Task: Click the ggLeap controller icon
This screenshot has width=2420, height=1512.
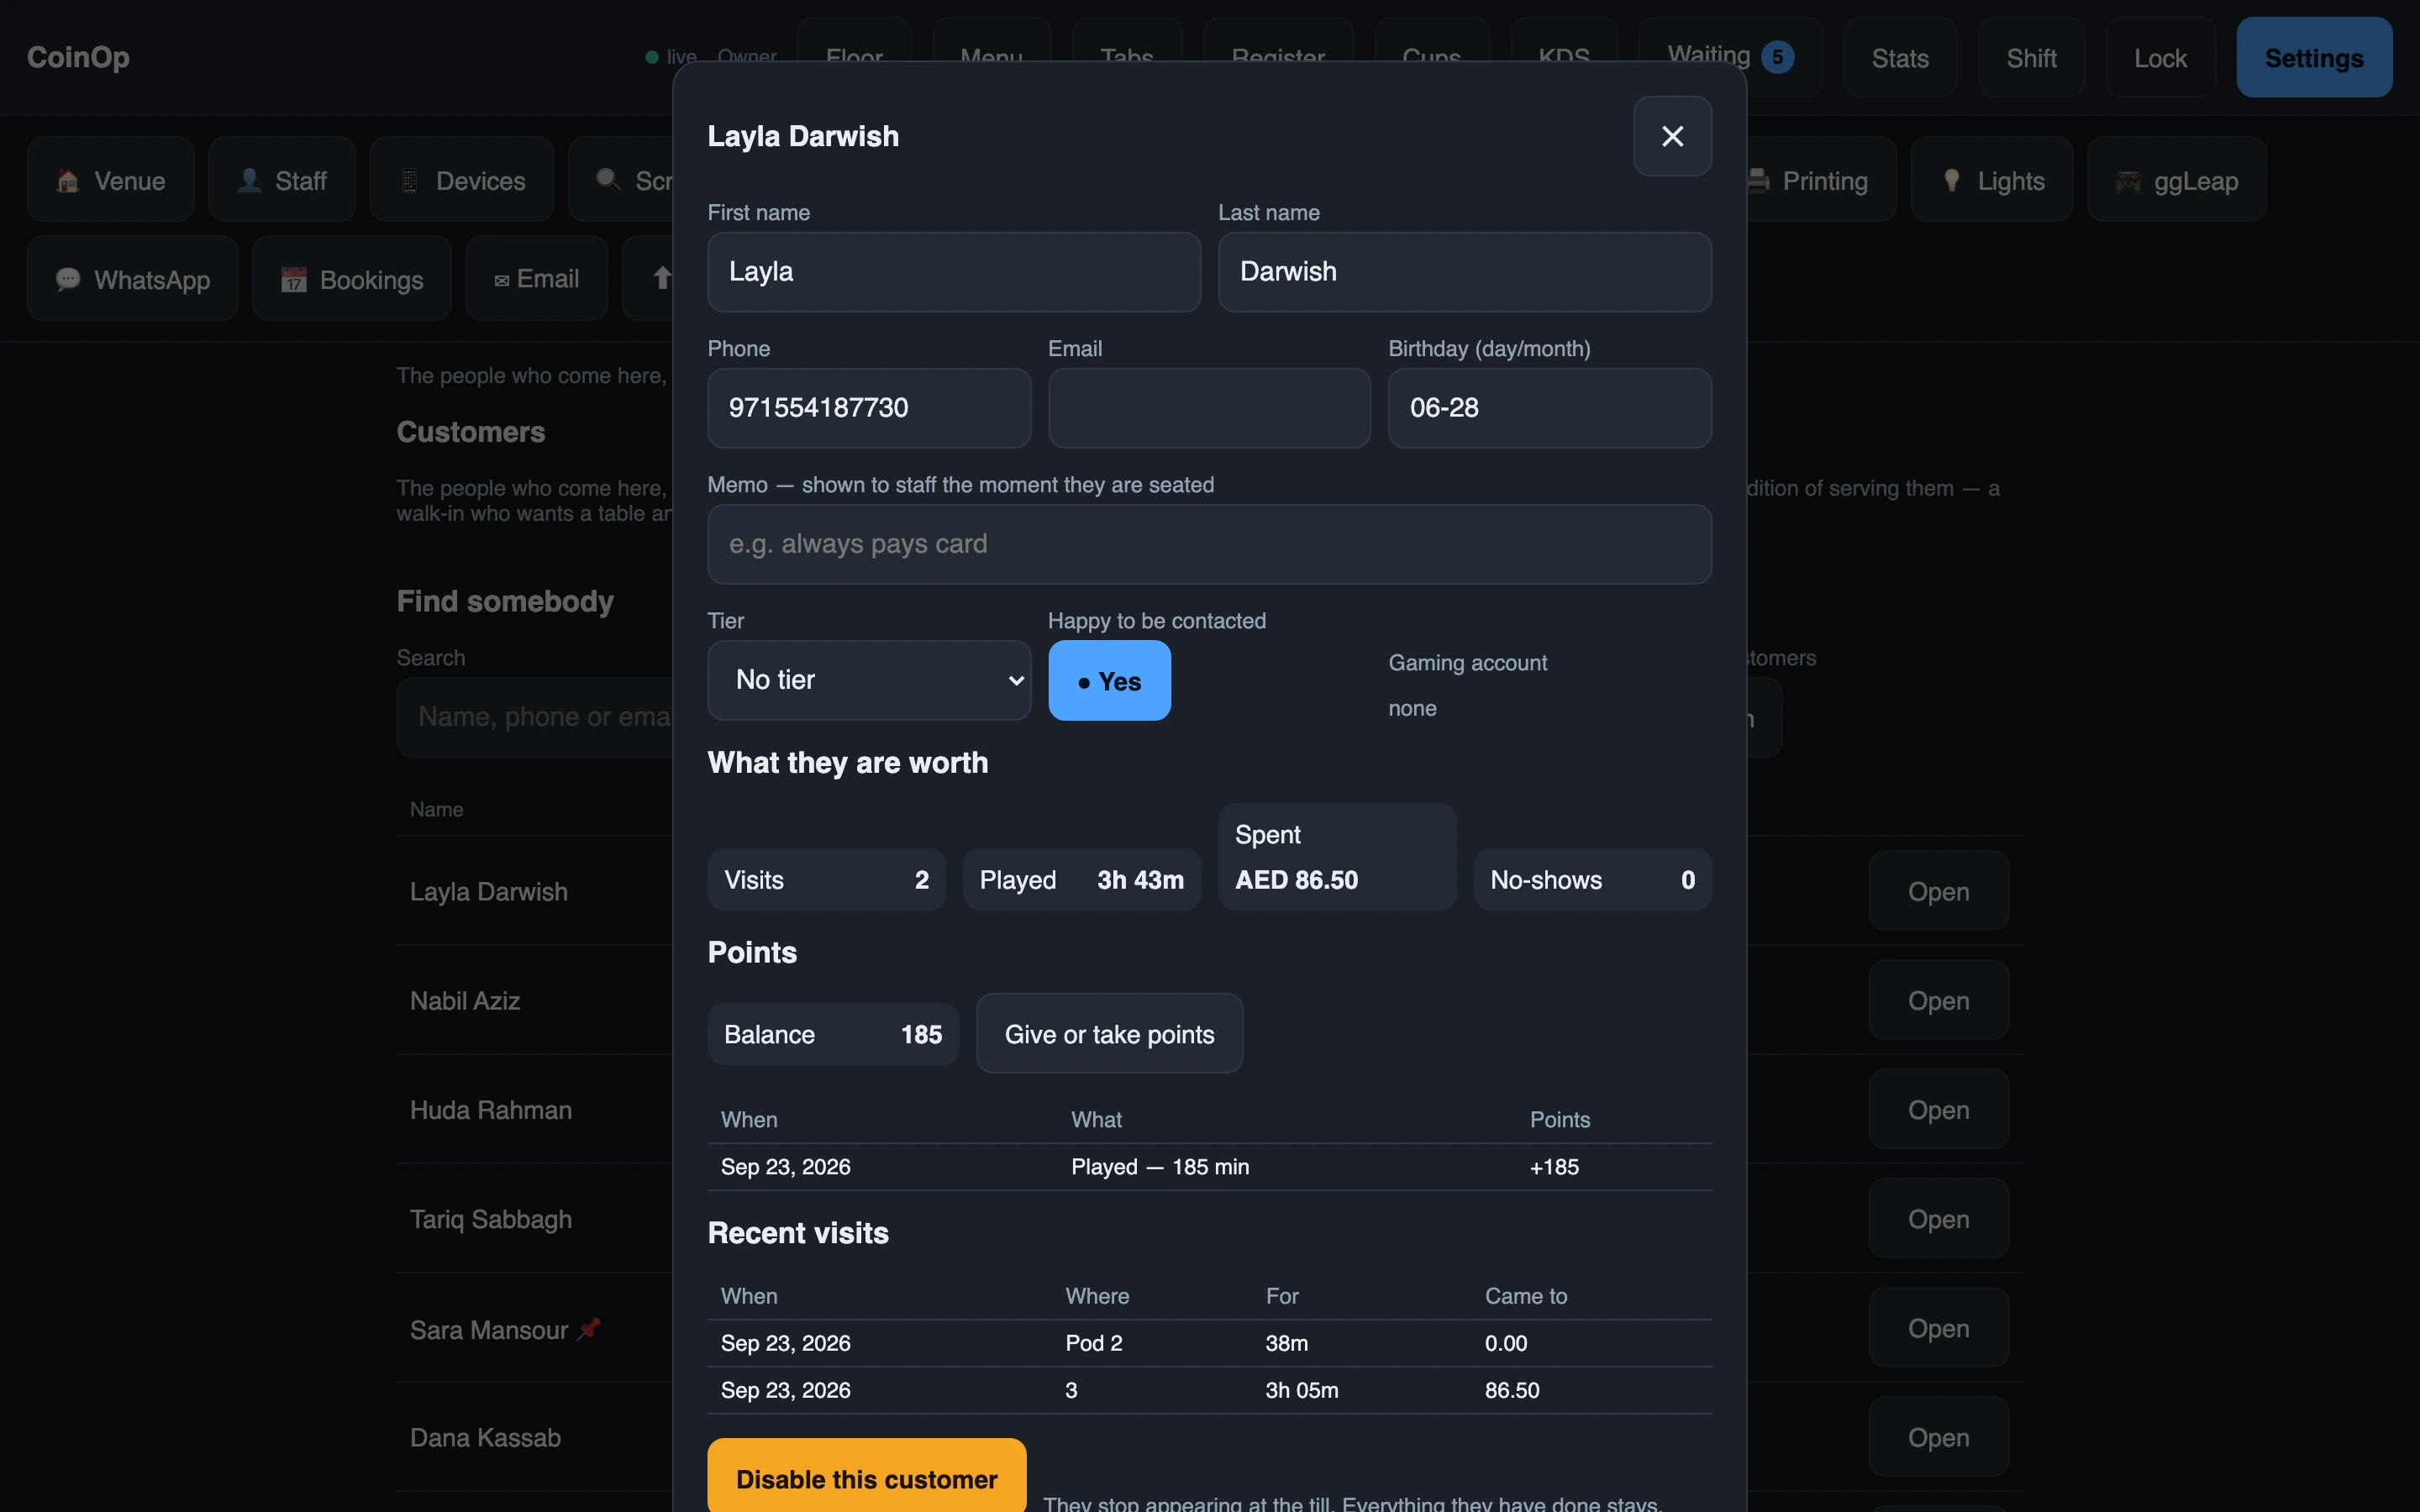Action: [2128, 181]
